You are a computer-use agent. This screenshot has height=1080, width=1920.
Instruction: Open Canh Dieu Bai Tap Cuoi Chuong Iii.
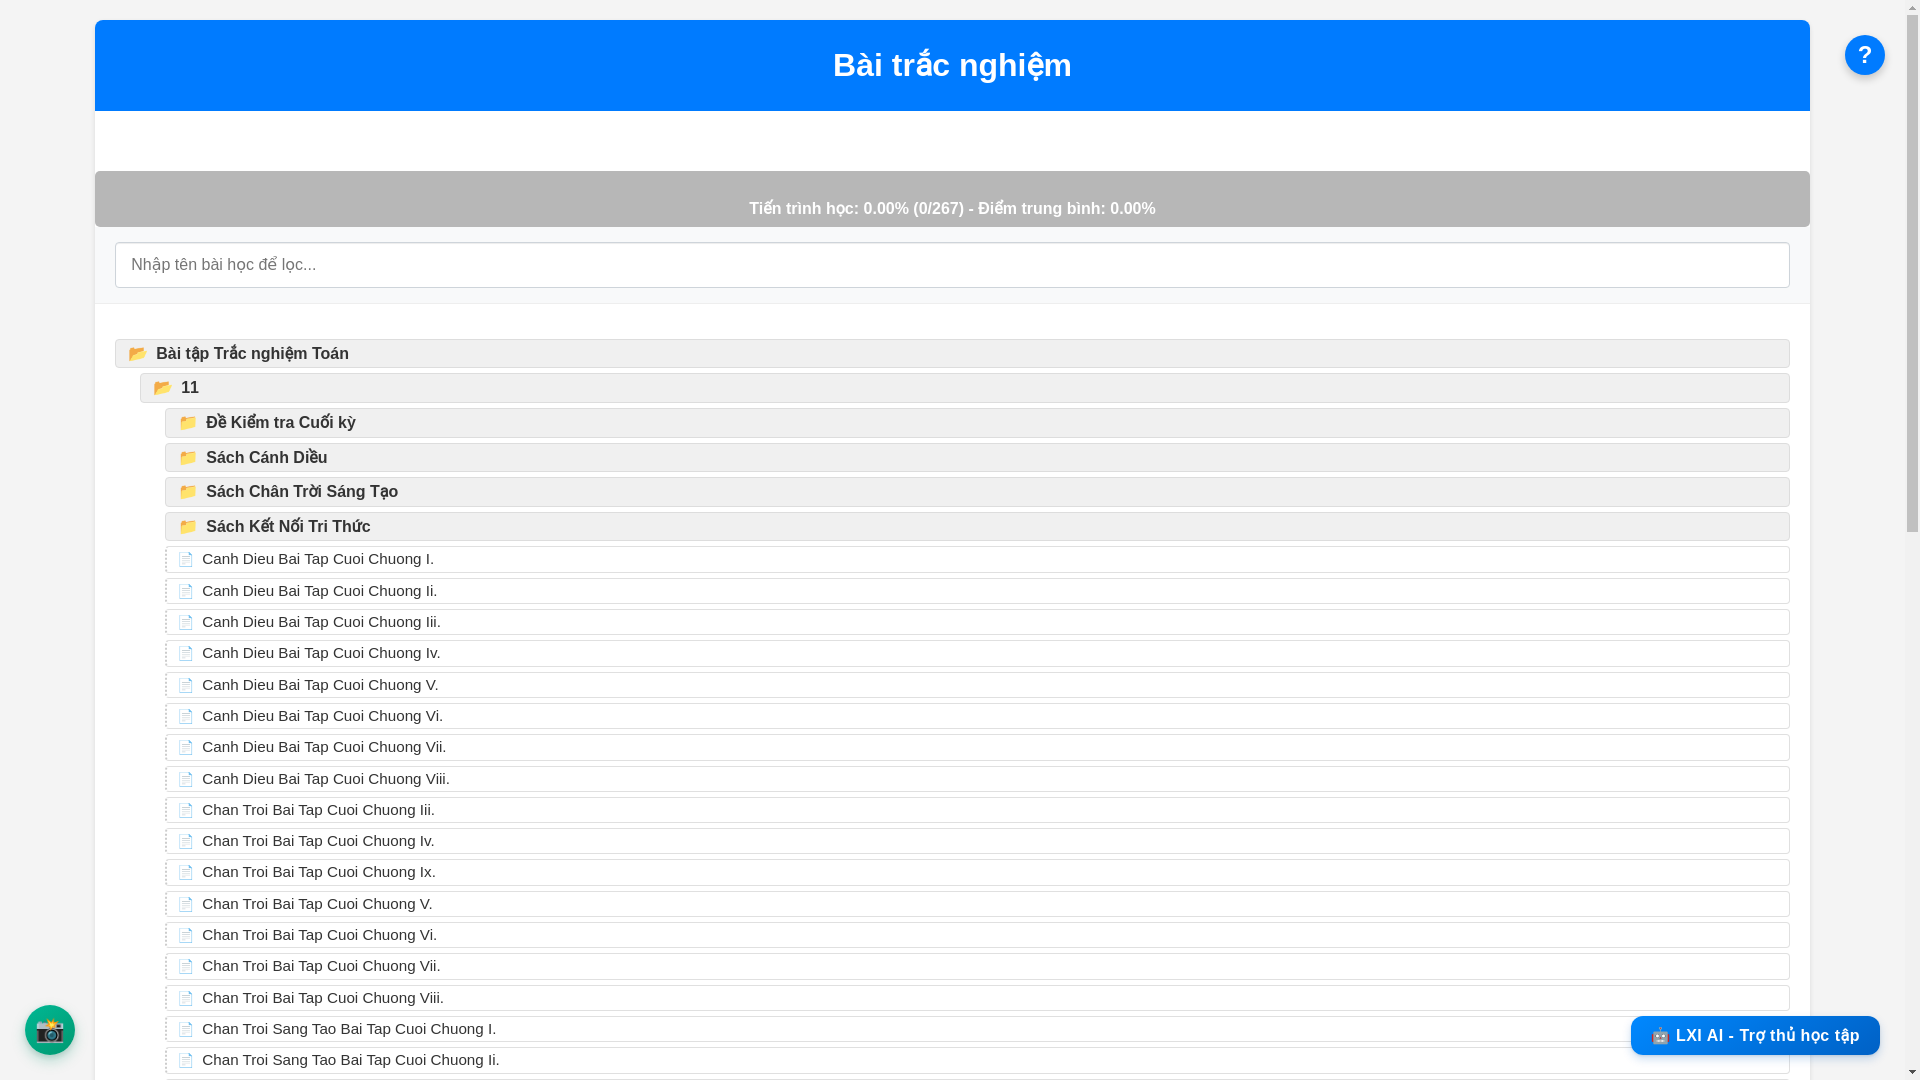point(977,622)
